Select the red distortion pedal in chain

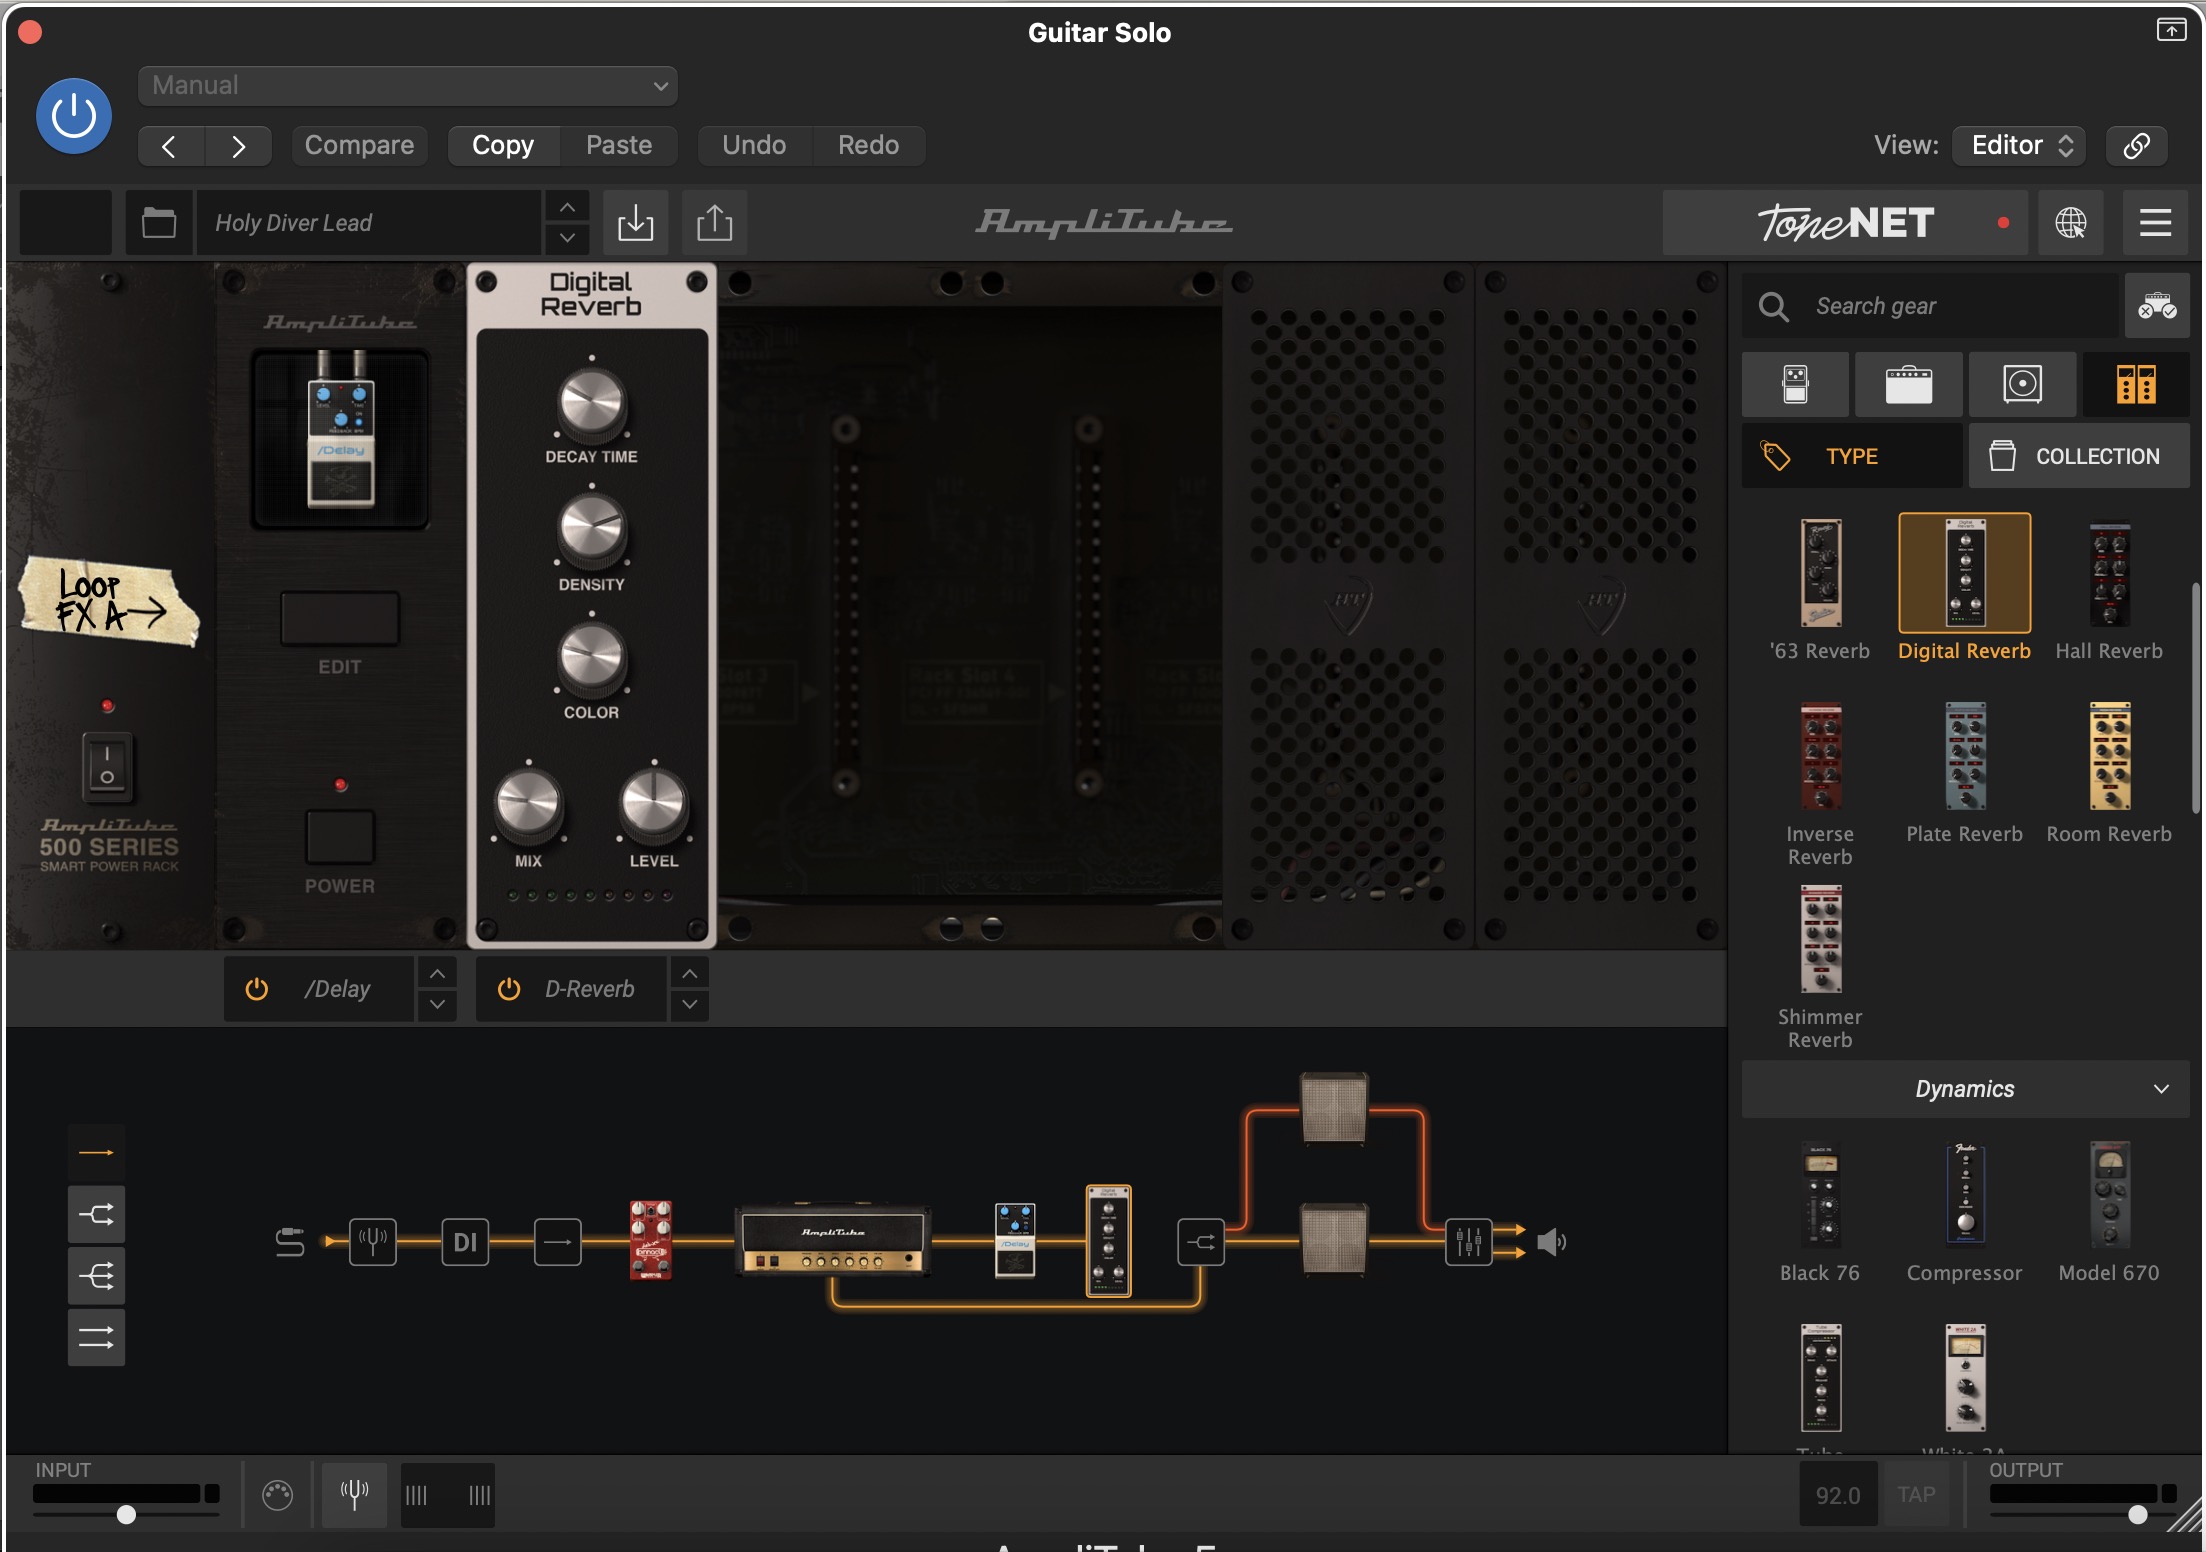coord(650,1240)
